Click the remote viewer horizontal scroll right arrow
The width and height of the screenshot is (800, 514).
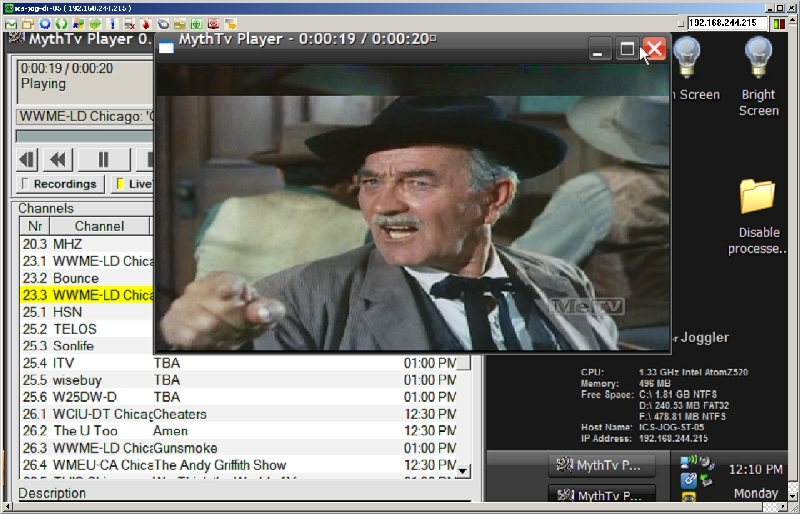click(x=784, y=506)
